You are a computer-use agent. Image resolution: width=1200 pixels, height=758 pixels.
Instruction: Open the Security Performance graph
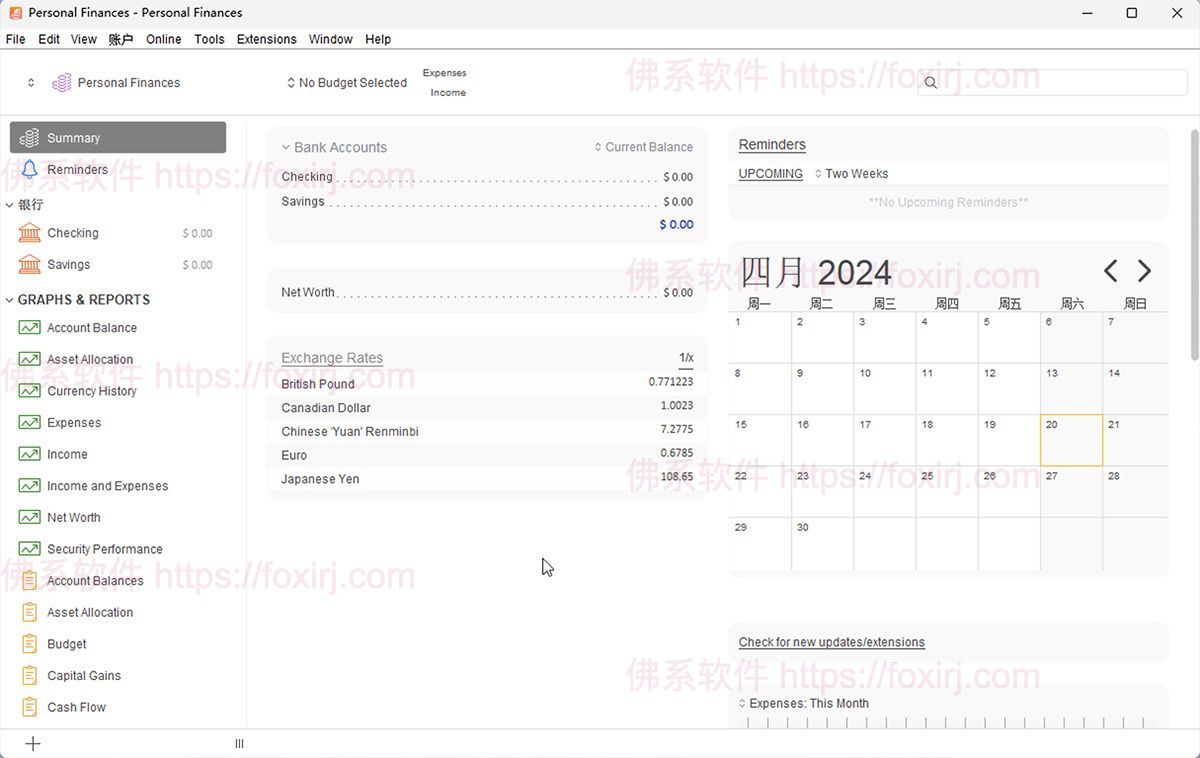tap(105, 548)
